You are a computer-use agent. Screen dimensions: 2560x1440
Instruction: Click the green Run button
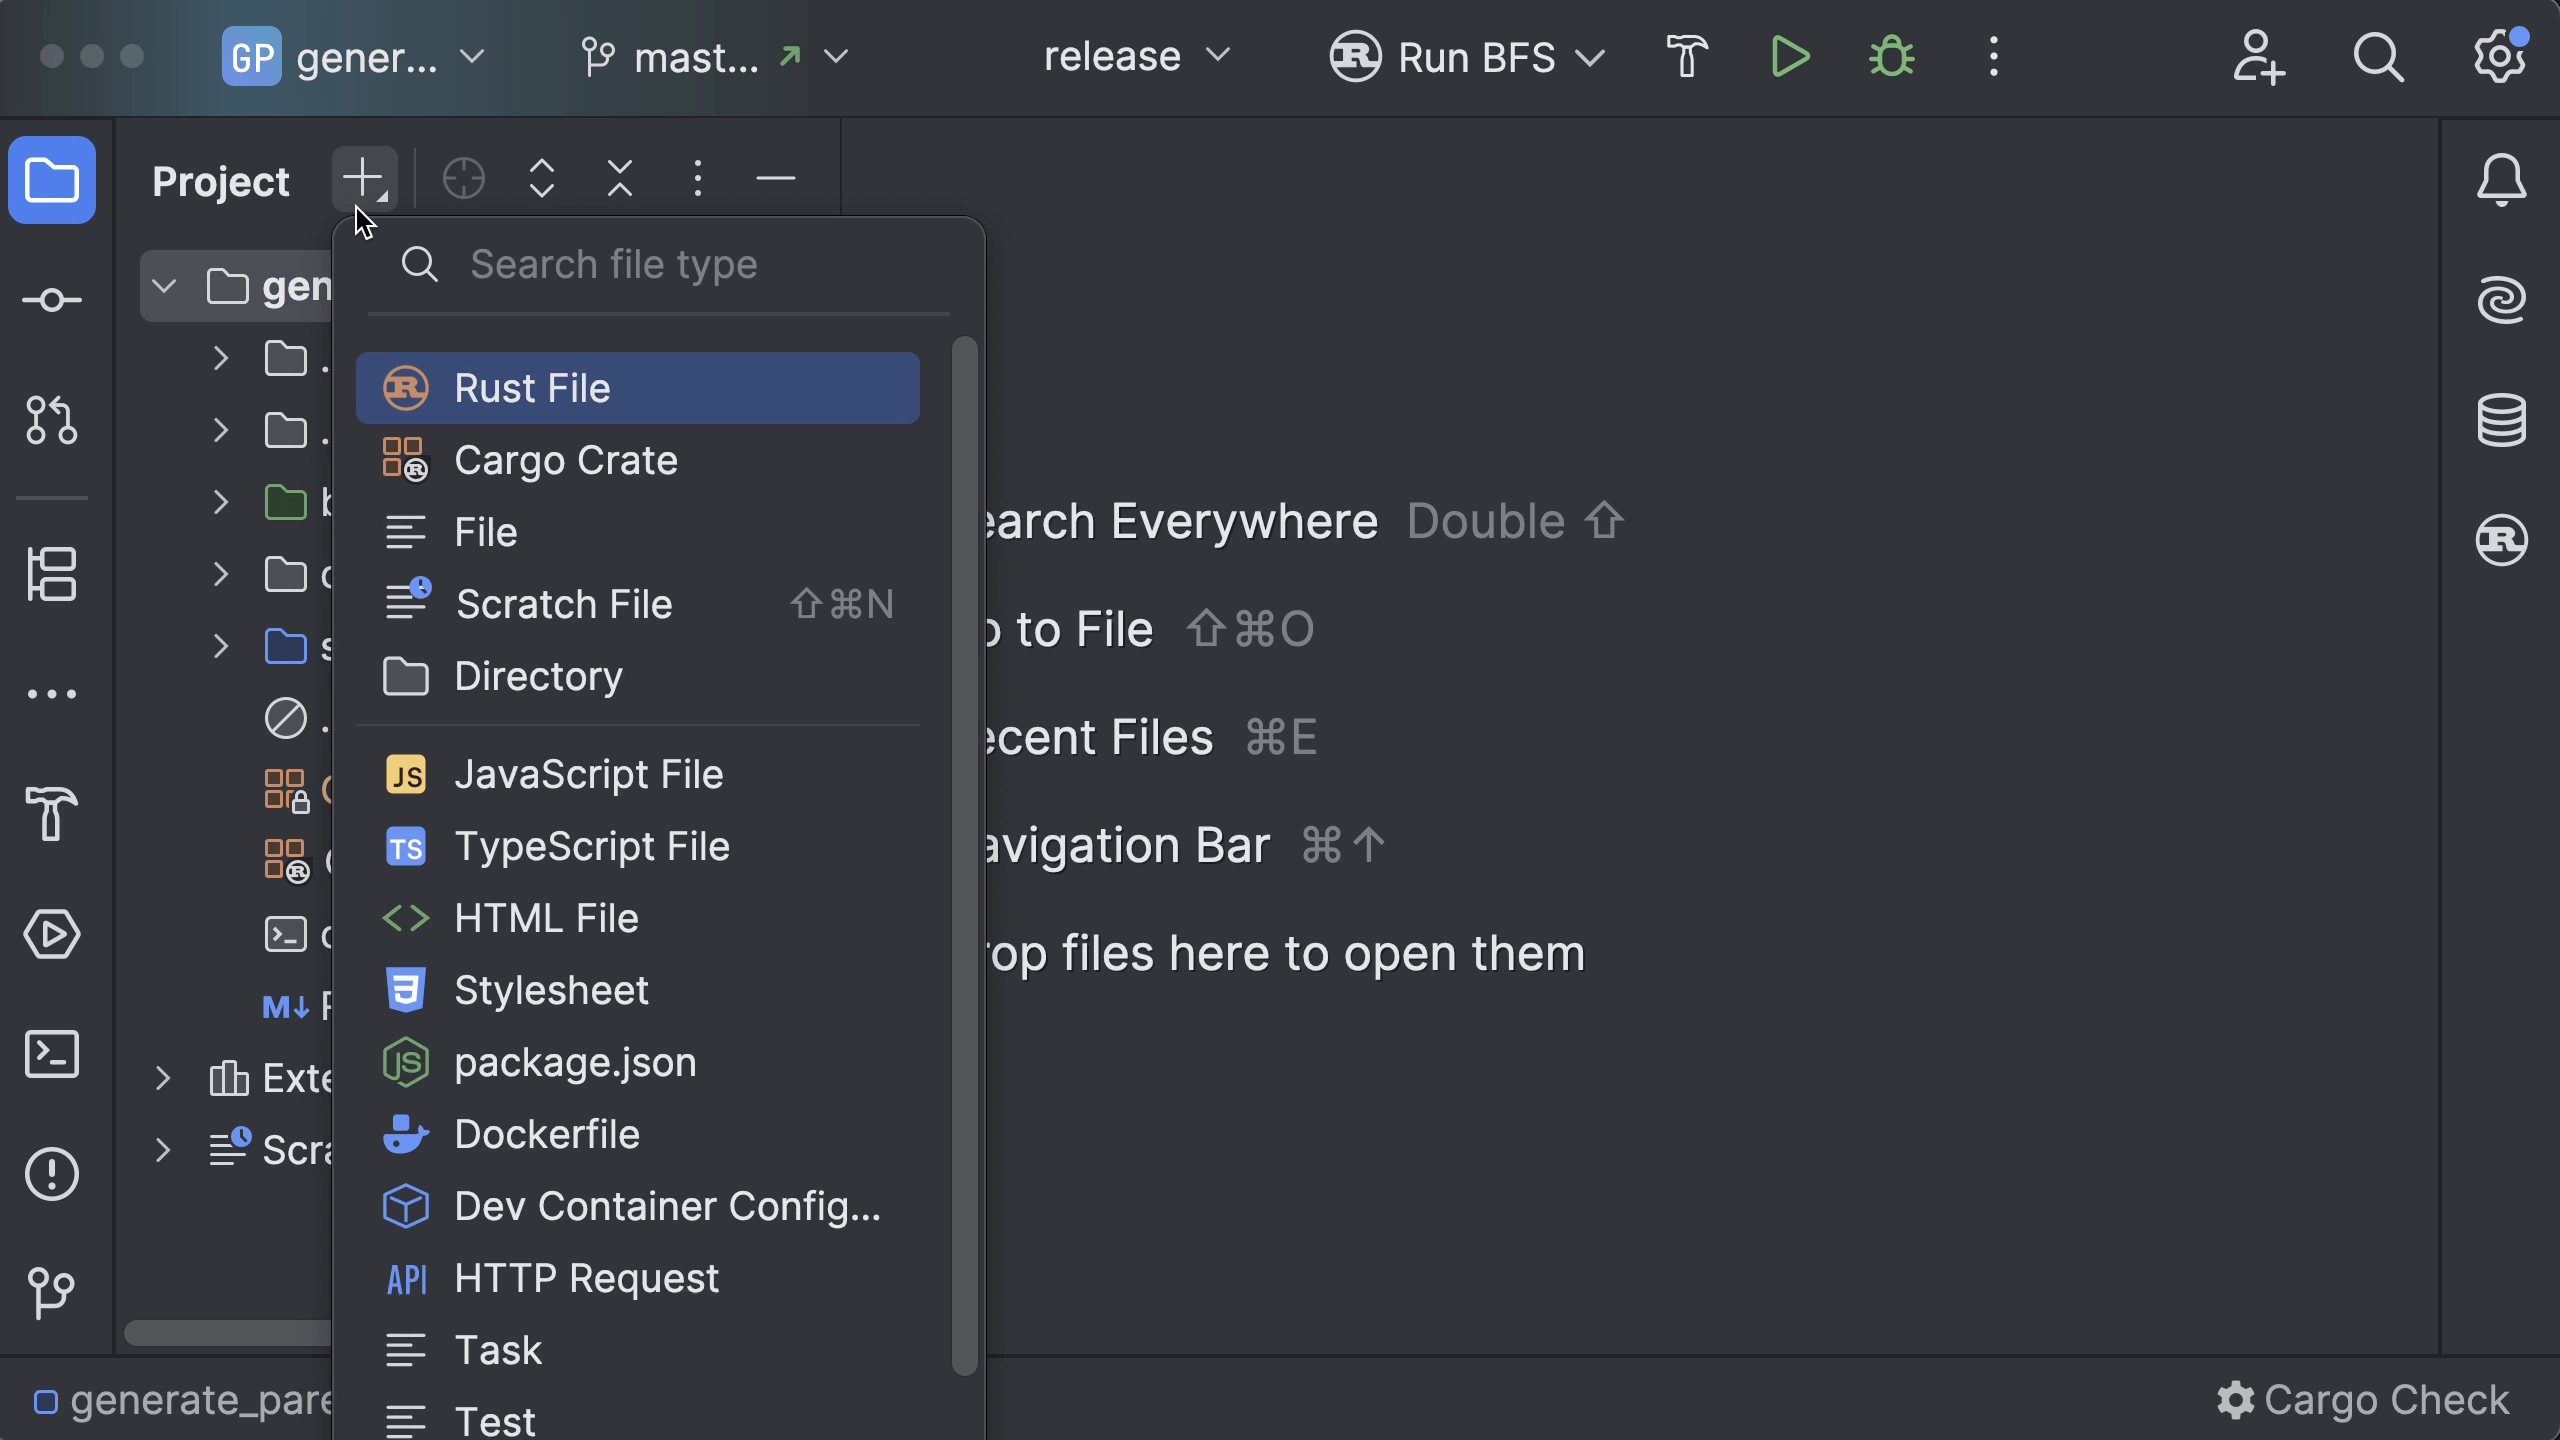1789,57
